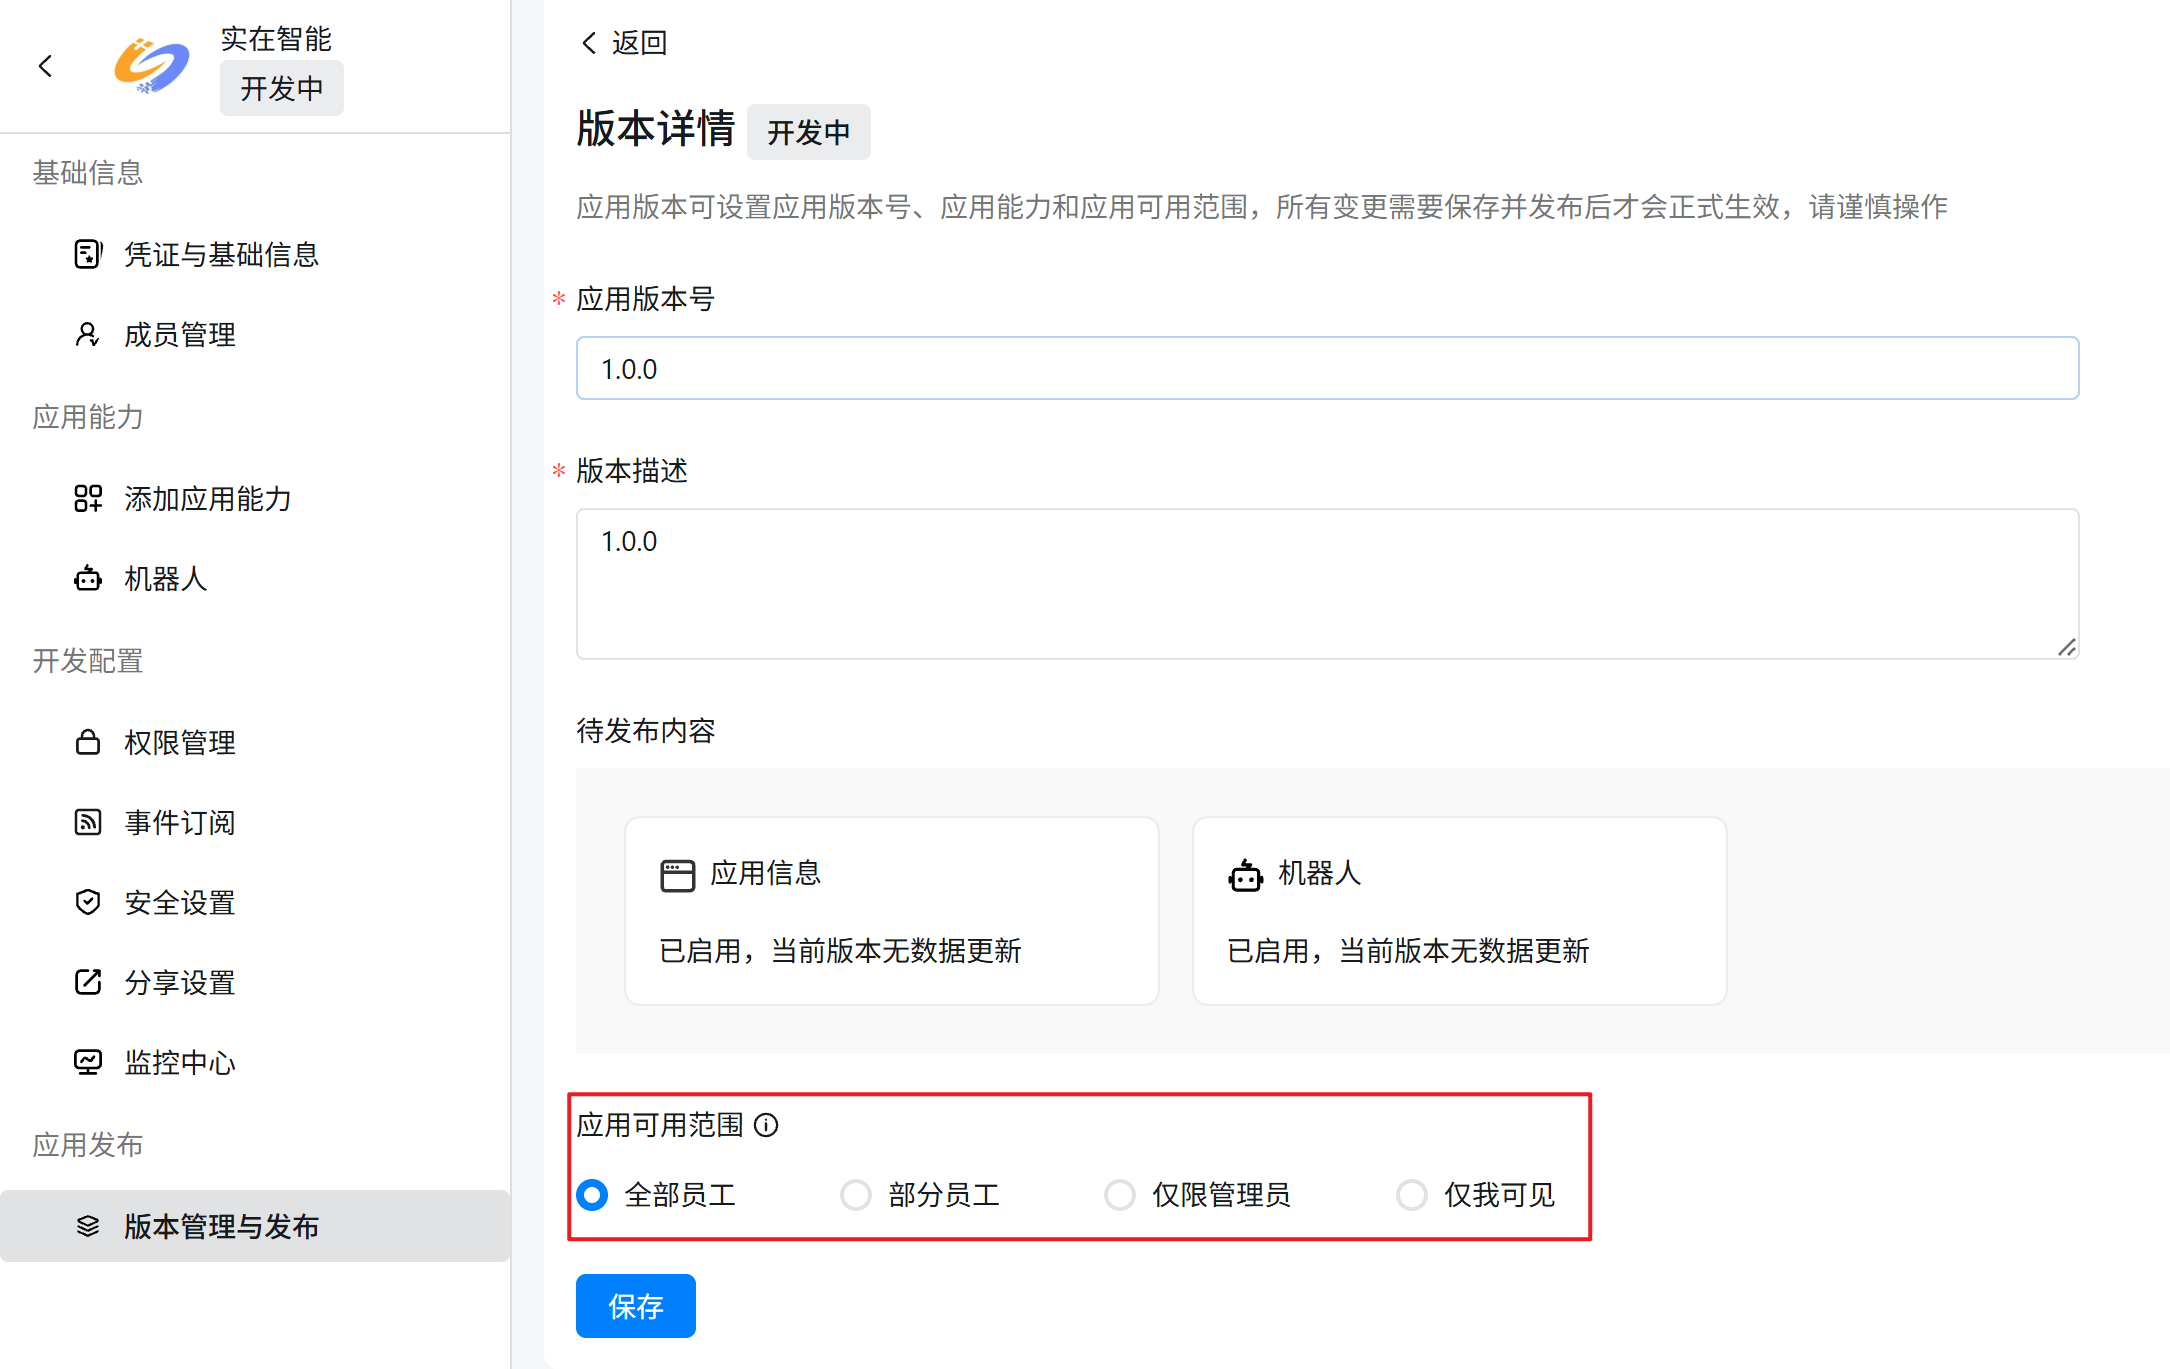Click the 版本描述 text area
Screen dimensions: 2170x1369
(x=1327, y=584)
